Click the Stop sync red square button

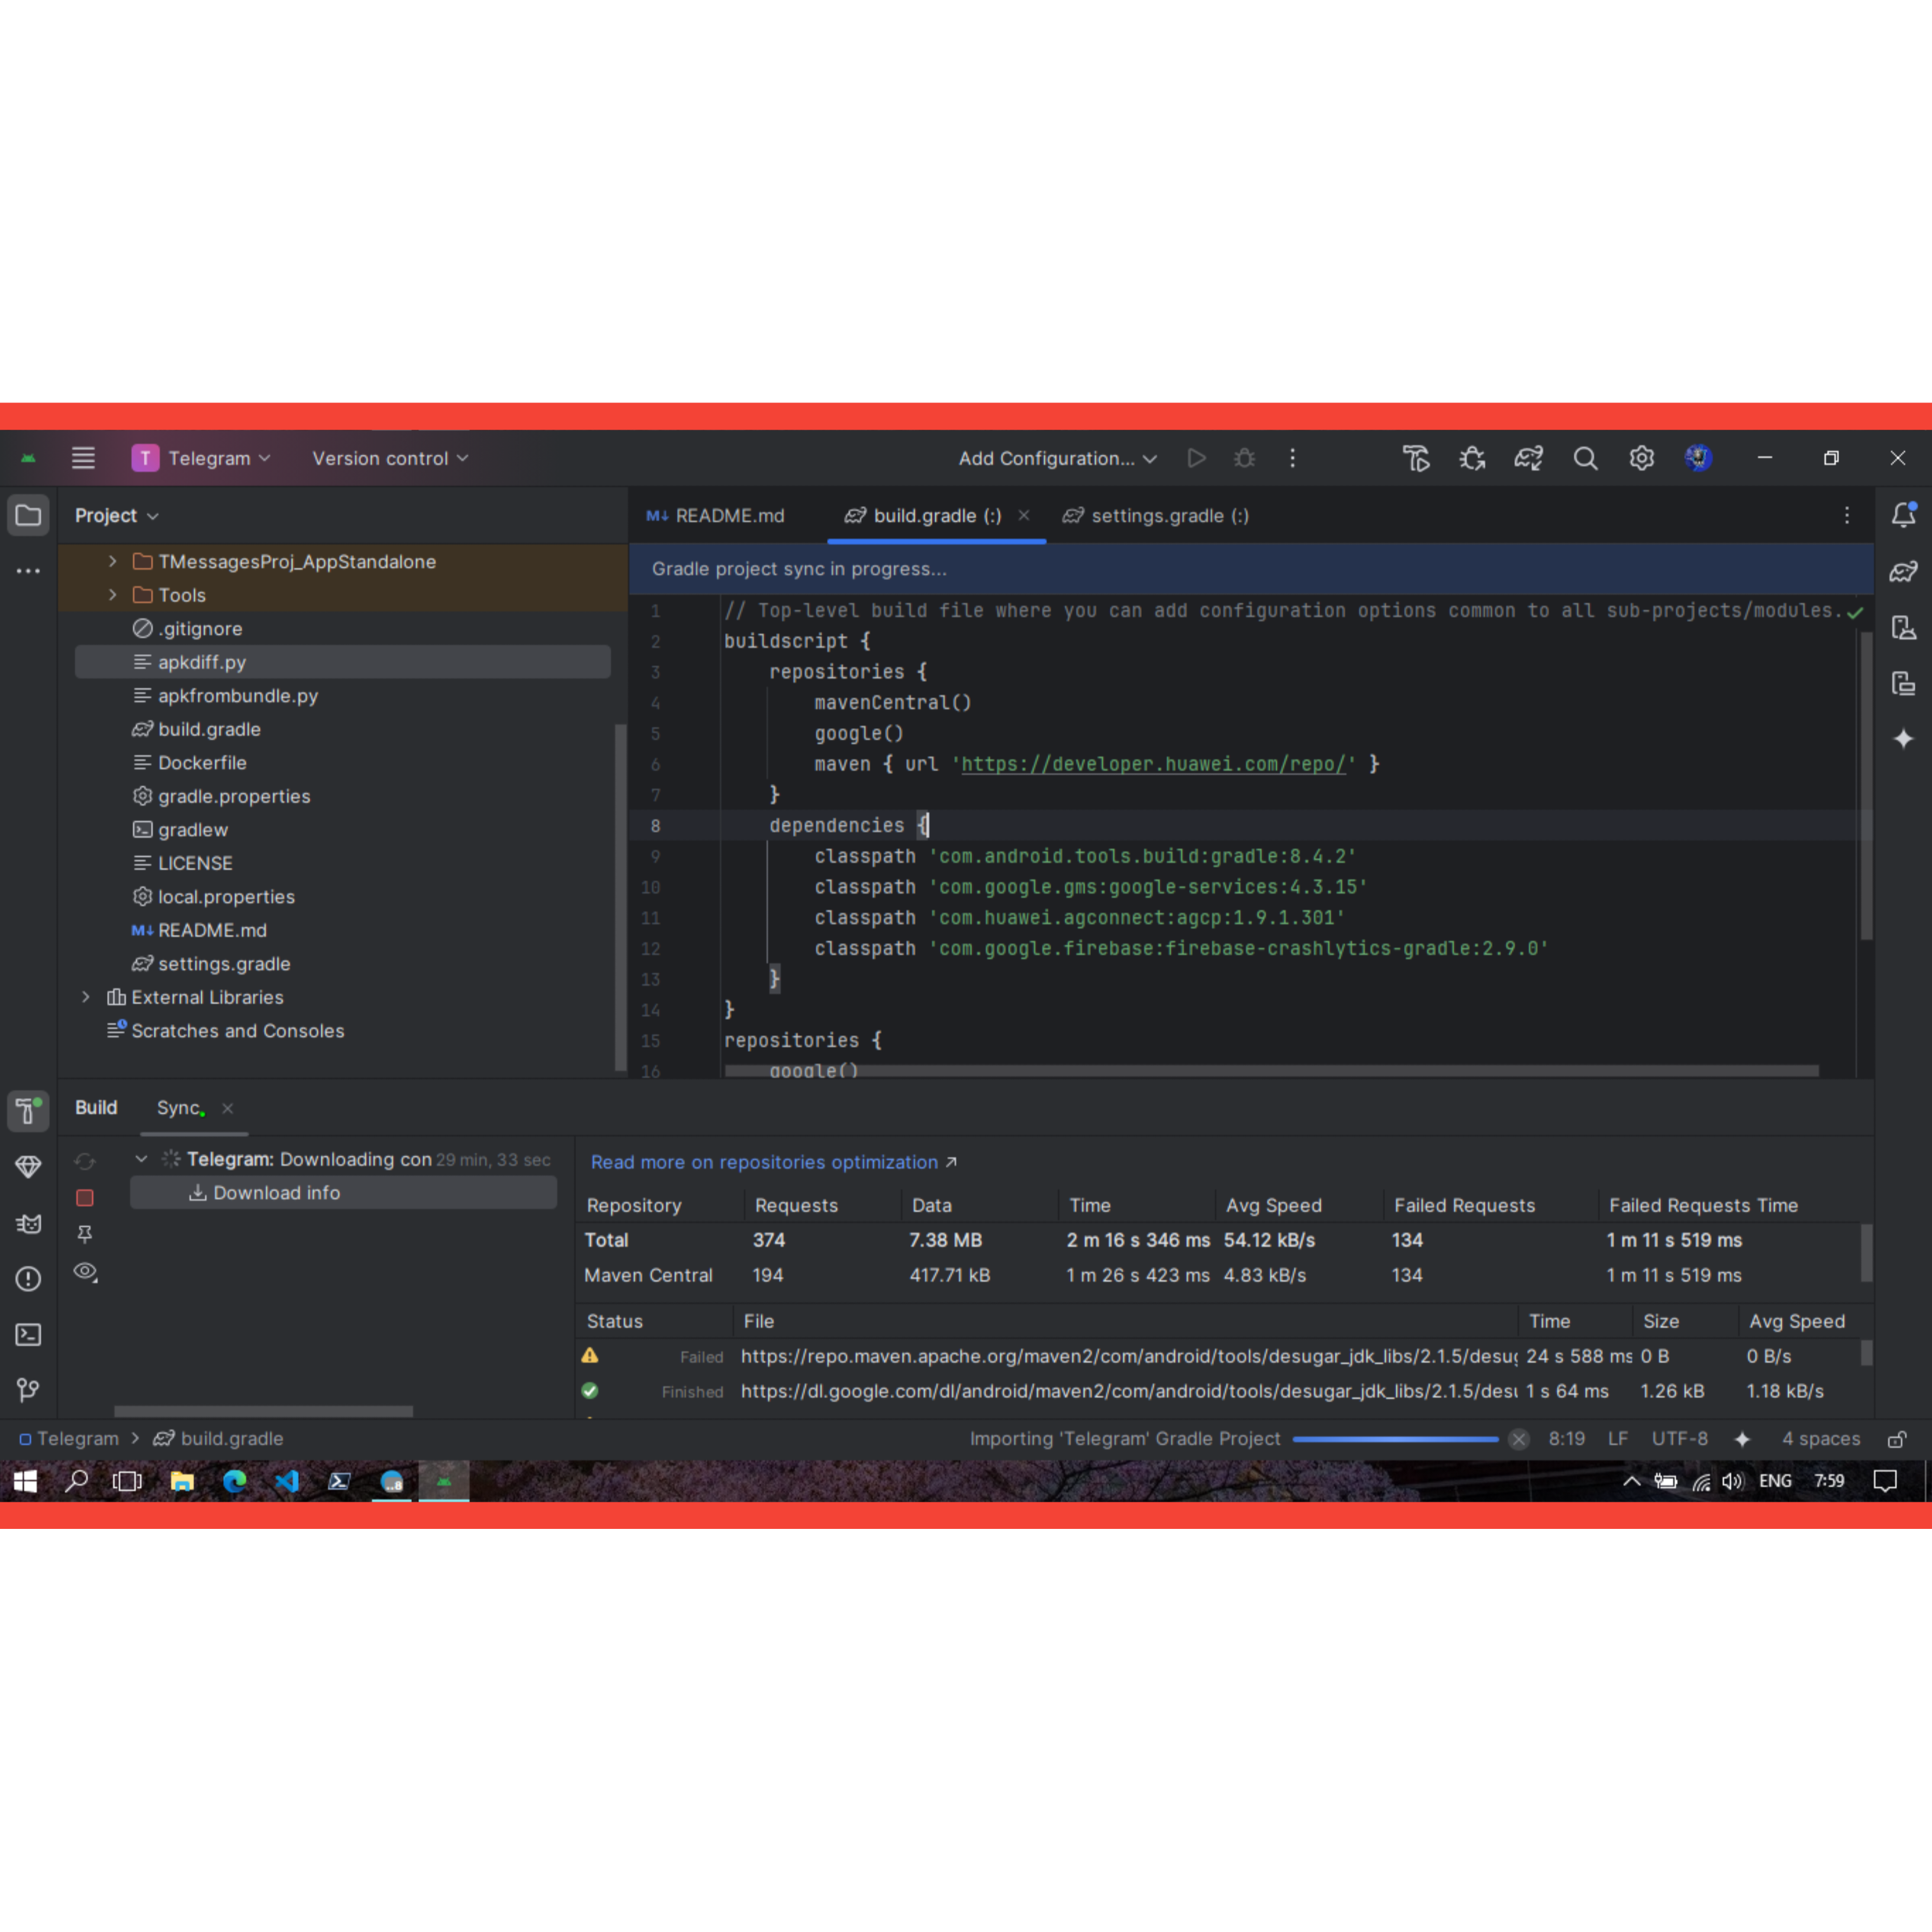pyautogui.click(x=85, y=1198)
